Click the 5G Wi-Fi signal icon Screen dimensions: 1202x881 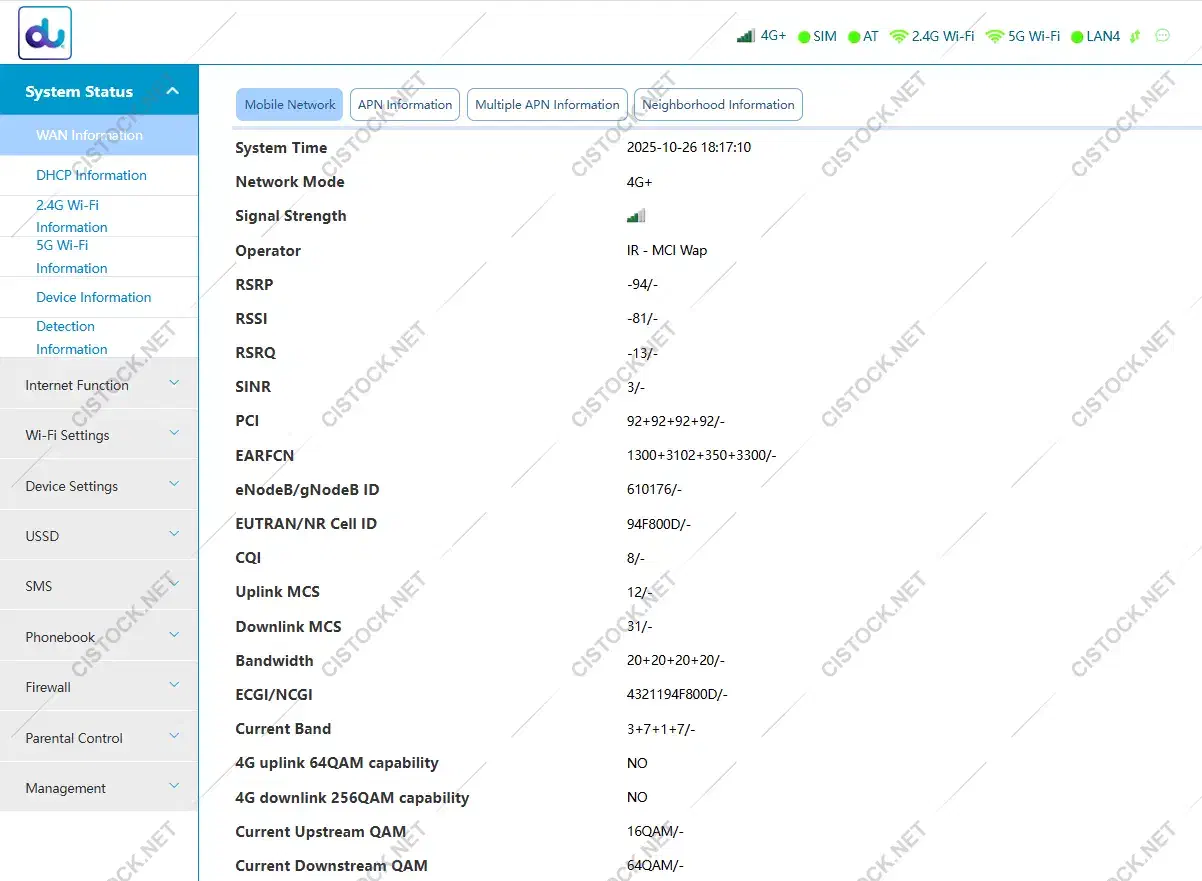coord(995,36)
